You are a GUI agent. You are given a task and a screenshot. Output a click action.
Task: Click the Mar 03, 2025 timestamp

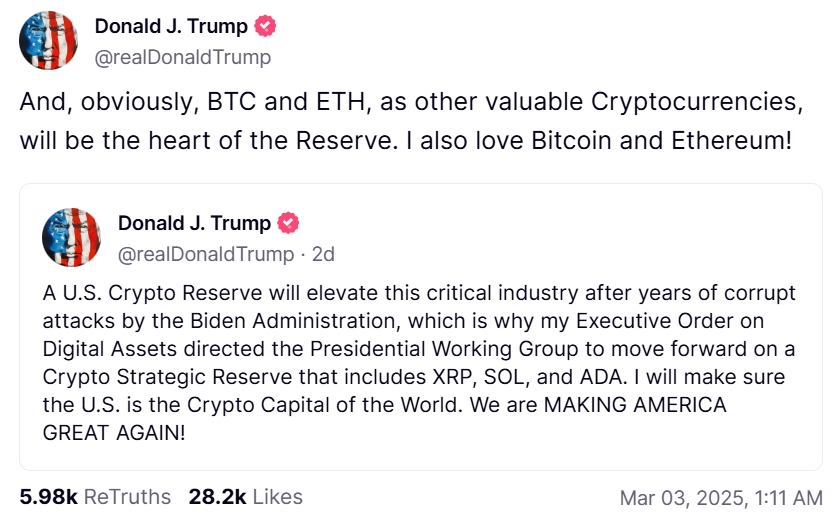click(721, 497)
